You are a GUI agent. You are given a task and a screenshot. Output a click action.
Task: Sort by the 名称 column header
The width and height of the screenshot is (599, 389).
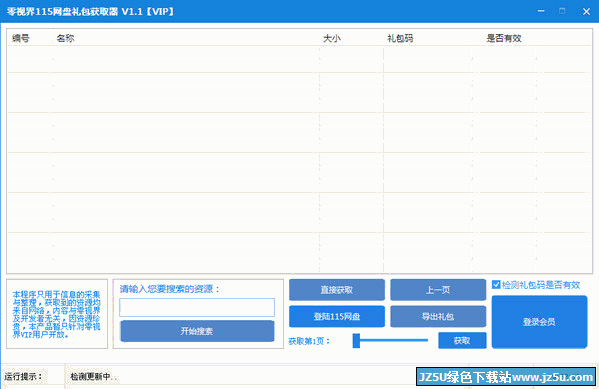65,38
